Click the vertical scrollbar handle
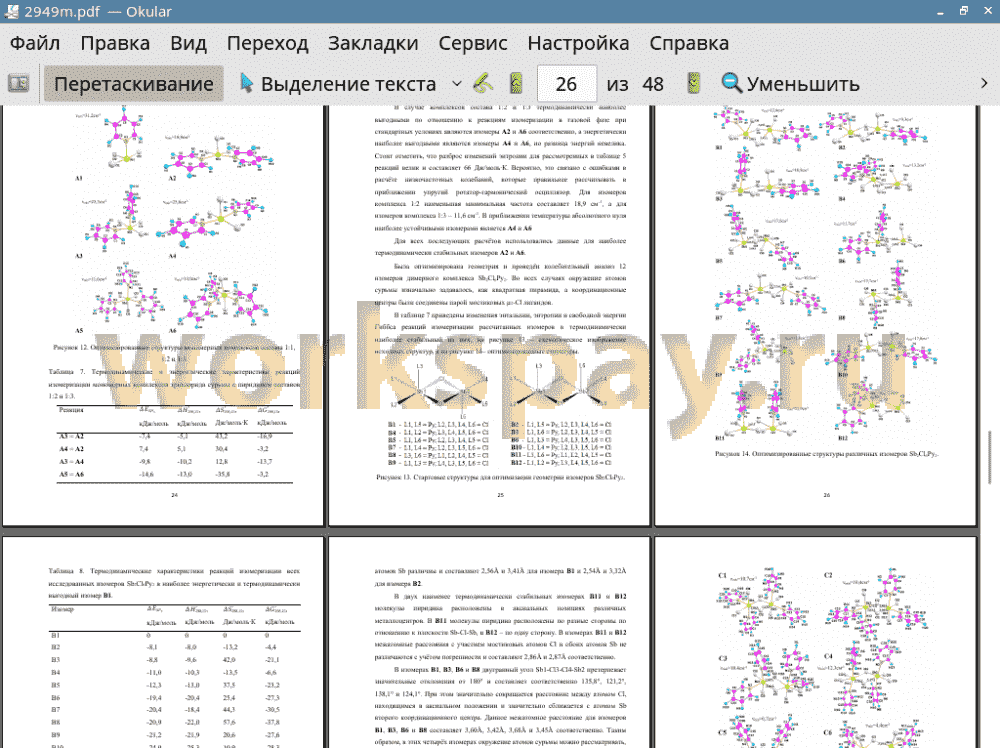The width and height of the screenshot is (1000, 748). pyautogui.click(x=989, y=457)
